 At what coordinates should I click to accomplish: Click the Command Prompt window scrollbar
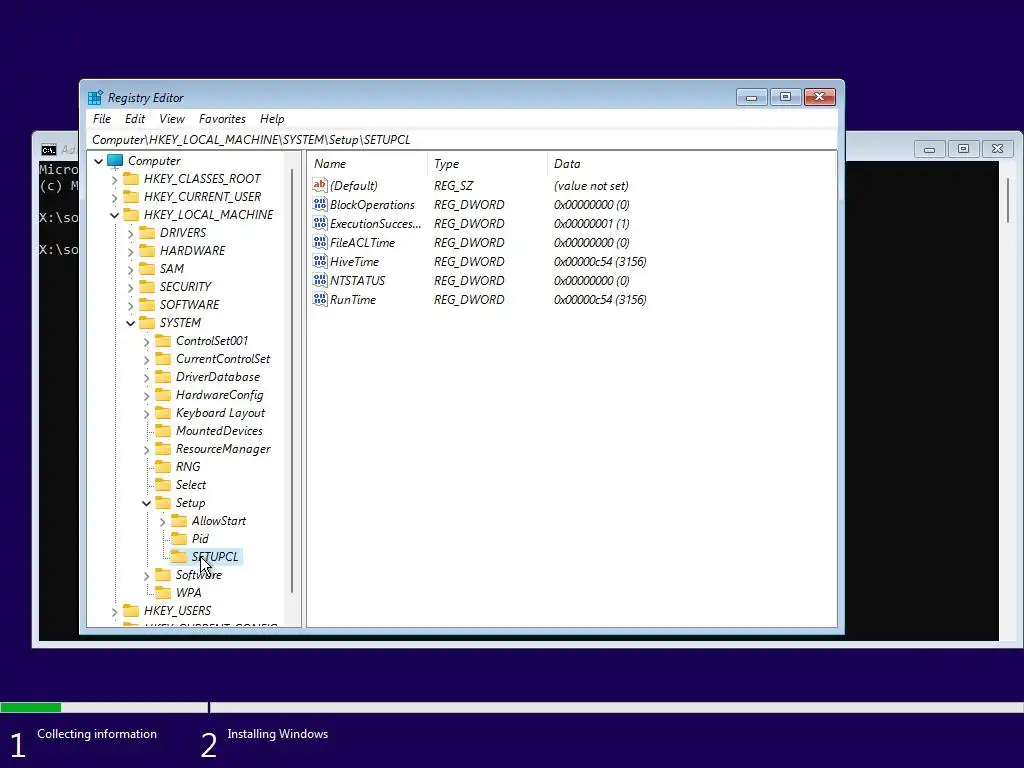(x=1008, y=200)
